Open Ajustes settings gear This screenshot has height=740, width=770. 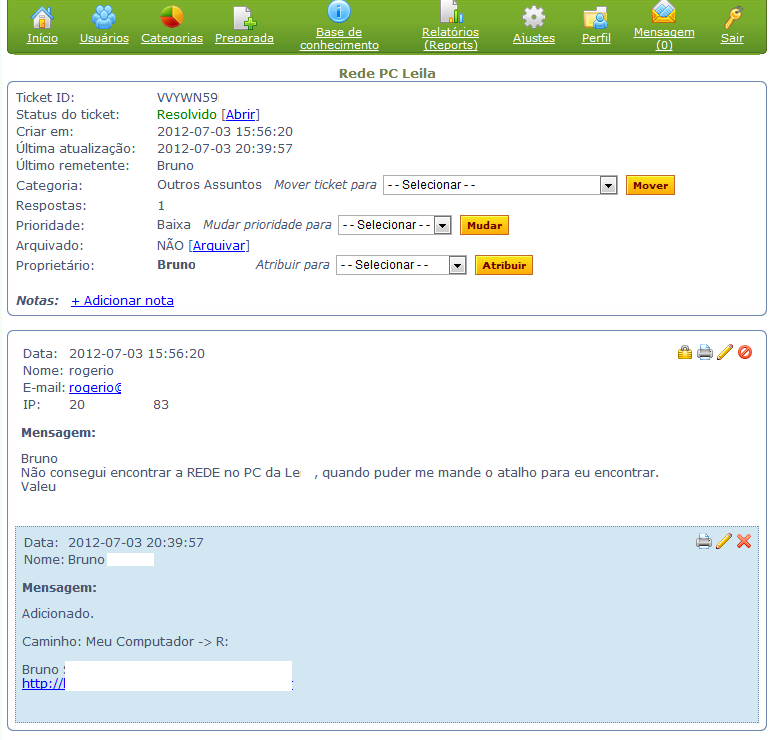point(534,26)
